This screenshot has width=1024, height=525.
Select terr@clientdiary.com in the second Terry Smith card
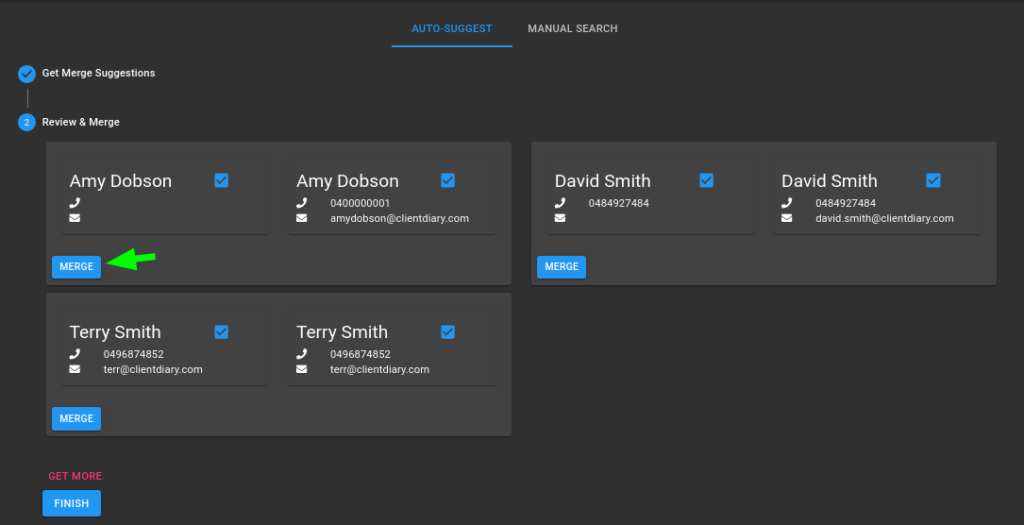click(379, 370)
